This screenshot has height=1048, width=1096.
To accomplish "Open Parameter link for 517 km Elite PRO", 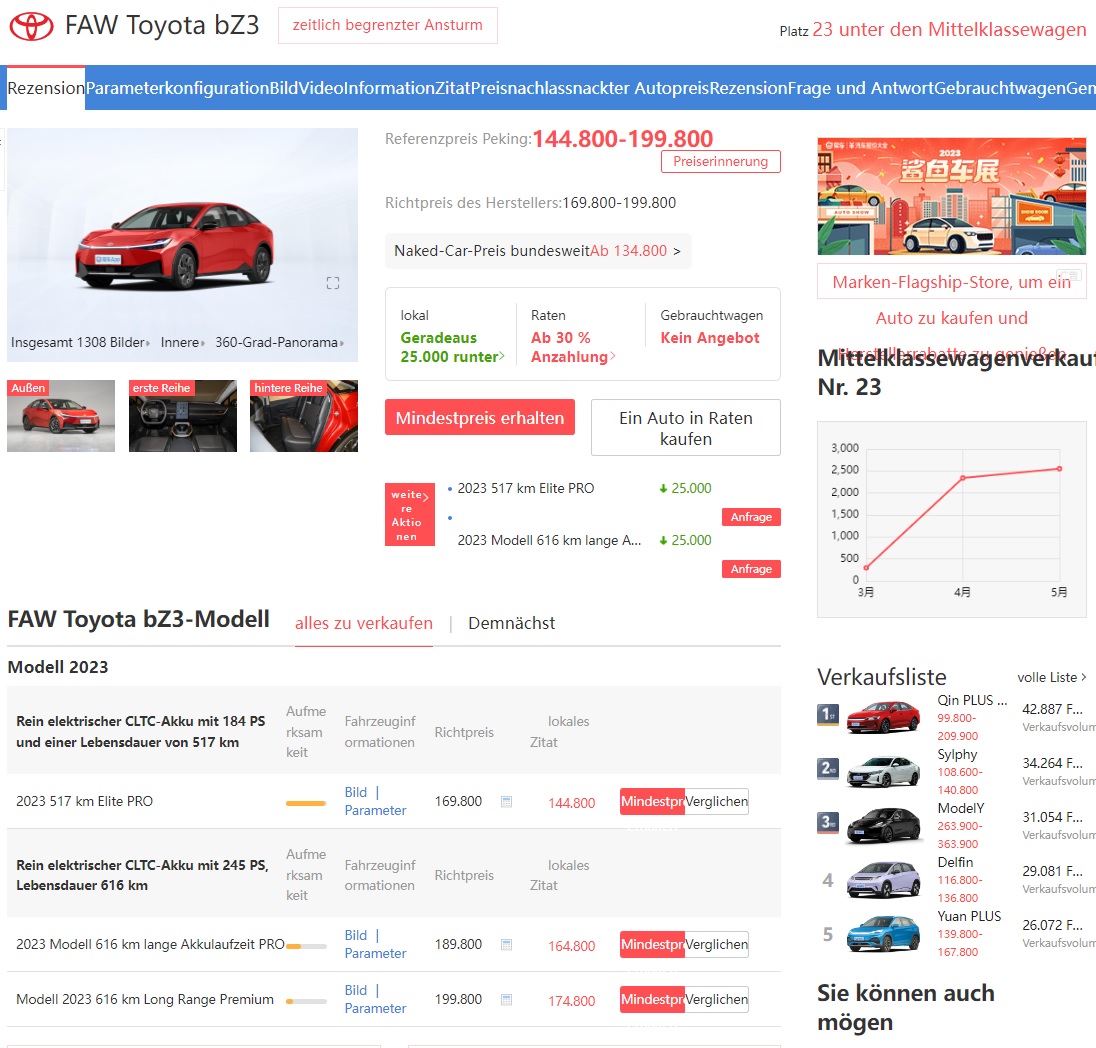I will pos(375,811).
